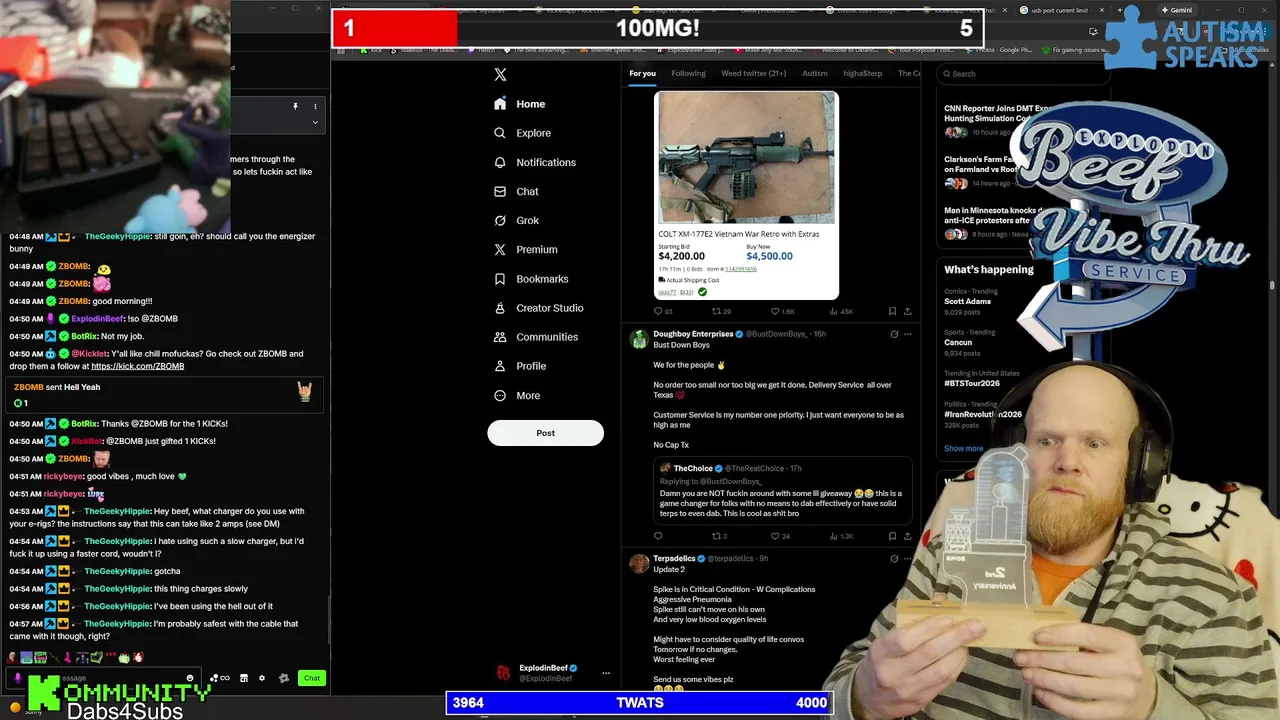Open Doughboy Enterprises profile name
This screenshot has width=1280, height=720.
pyautogui.click(x=692, y=334)
